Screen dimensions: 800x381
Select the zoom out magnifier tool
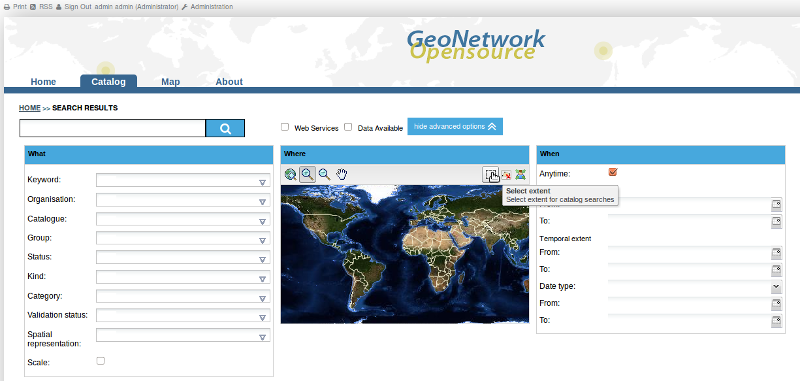click(x=324, y=174)
